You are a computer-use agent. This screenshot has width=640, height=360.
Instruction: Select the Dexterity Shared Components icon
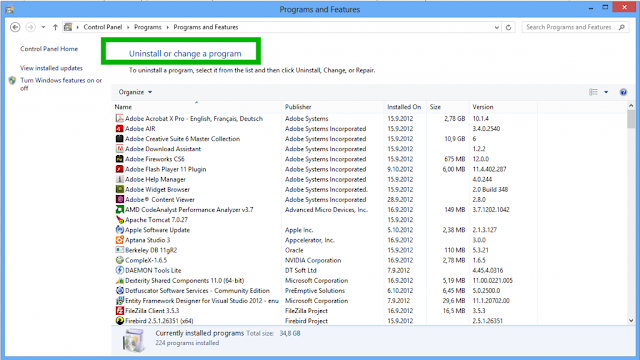[x=119, y=280]
